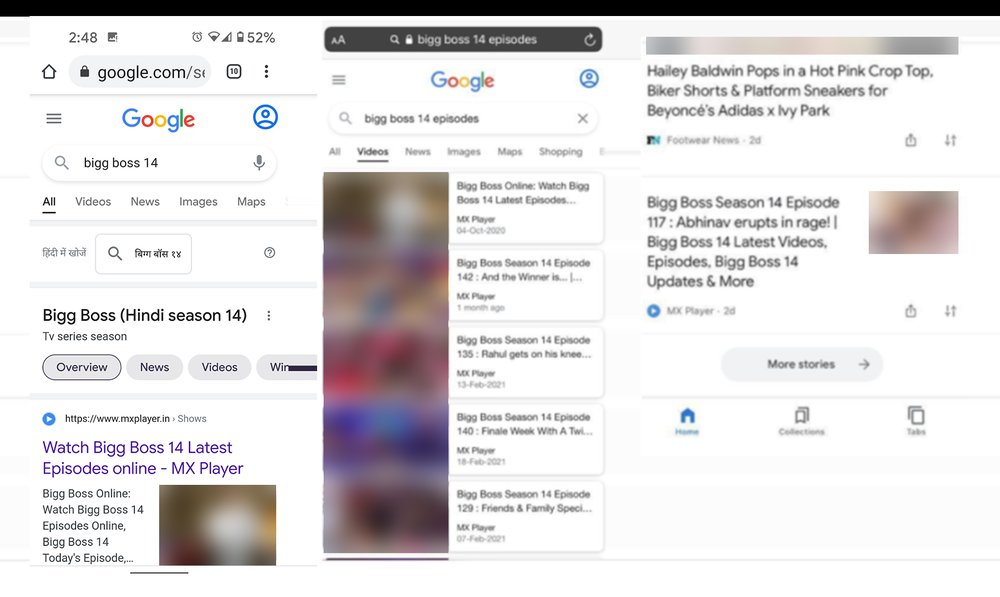This screenshot has height=597, width=1000.
Task: Open three-dot options next to Bigg Boss heading
Action: pyautogui.click(x=269, y=315)
